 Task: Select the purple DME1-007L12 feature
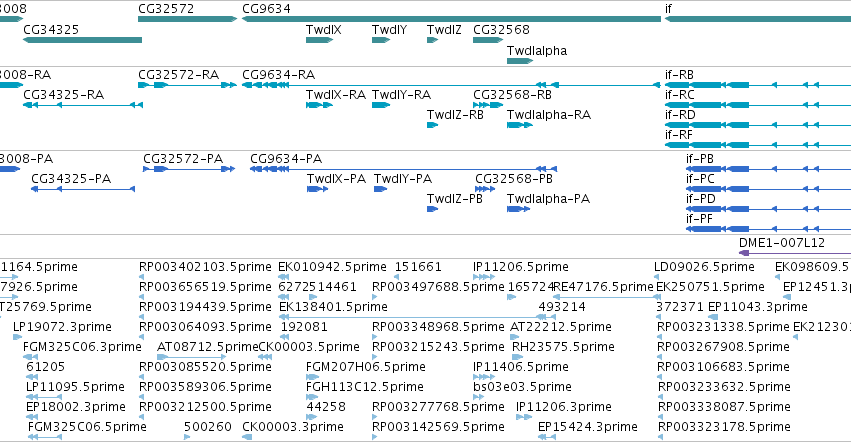click(795, 253)
